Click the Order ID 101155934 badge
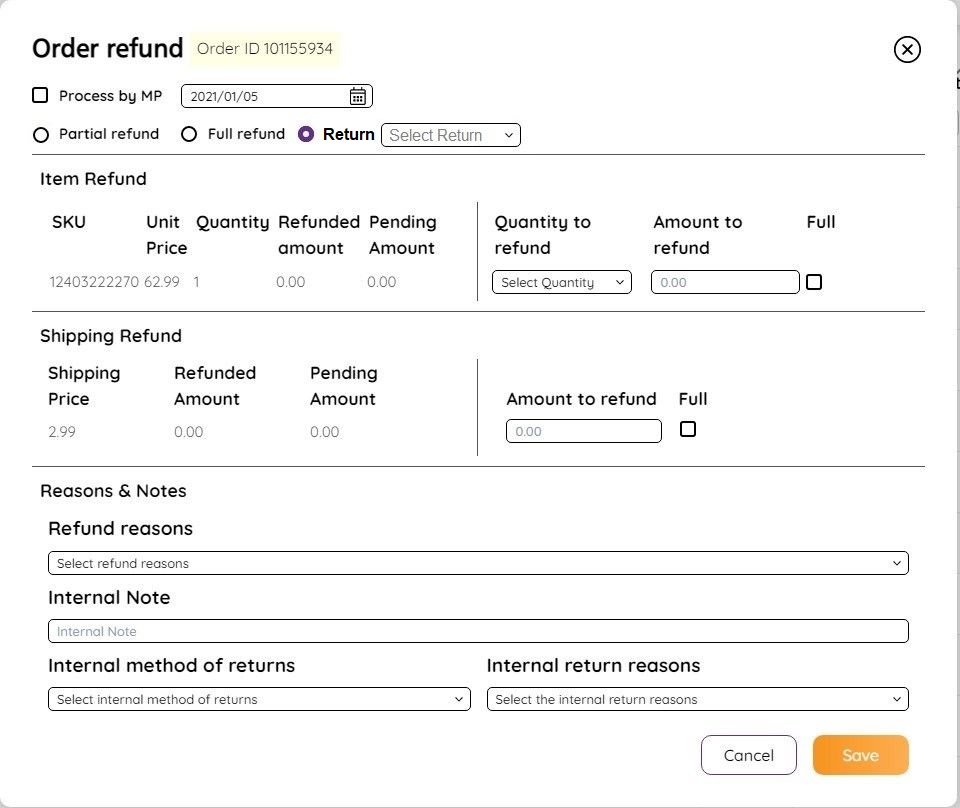960x808 pixels. pyautogui.click(x=264, y=48)
